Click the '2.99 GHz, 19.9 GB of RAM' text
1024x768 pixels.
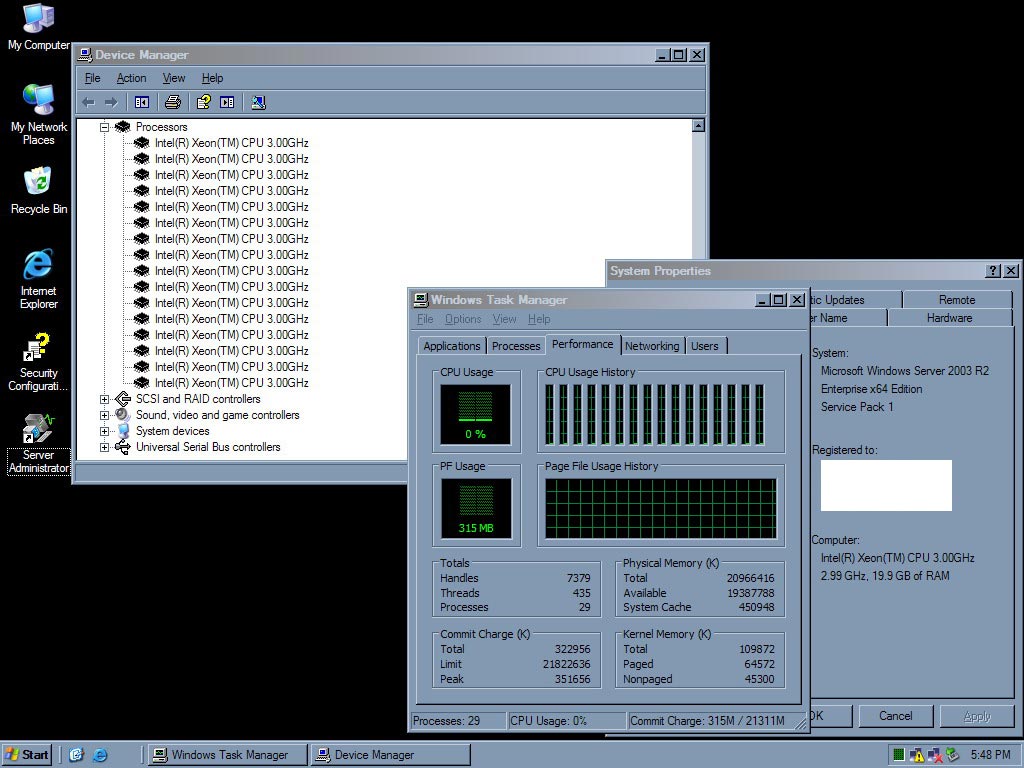point(885,576)
